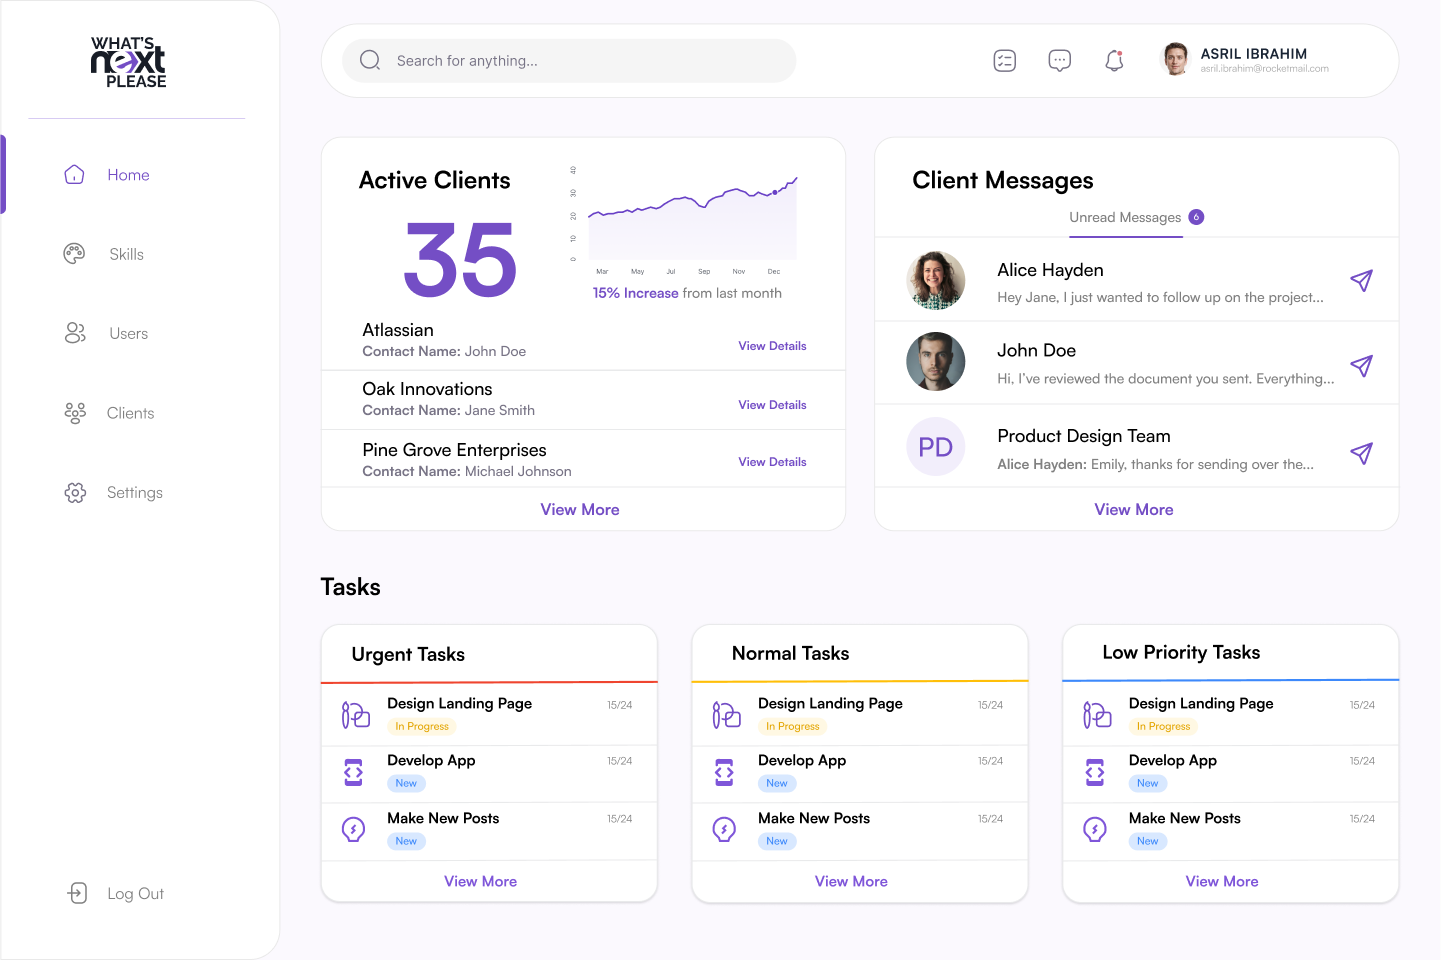This screenshot has width=1441, height=960.
Task: Click the Settings gear icon in sidebar
Action: (75, 492)
